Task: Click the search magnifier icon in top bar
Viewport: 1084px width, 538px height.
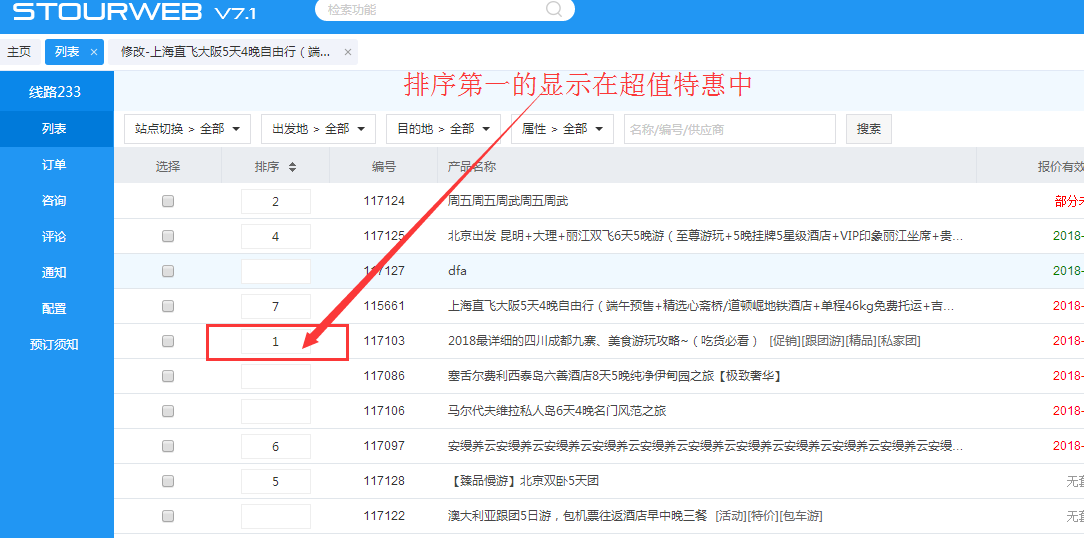Action: click(x=553, y=10)
